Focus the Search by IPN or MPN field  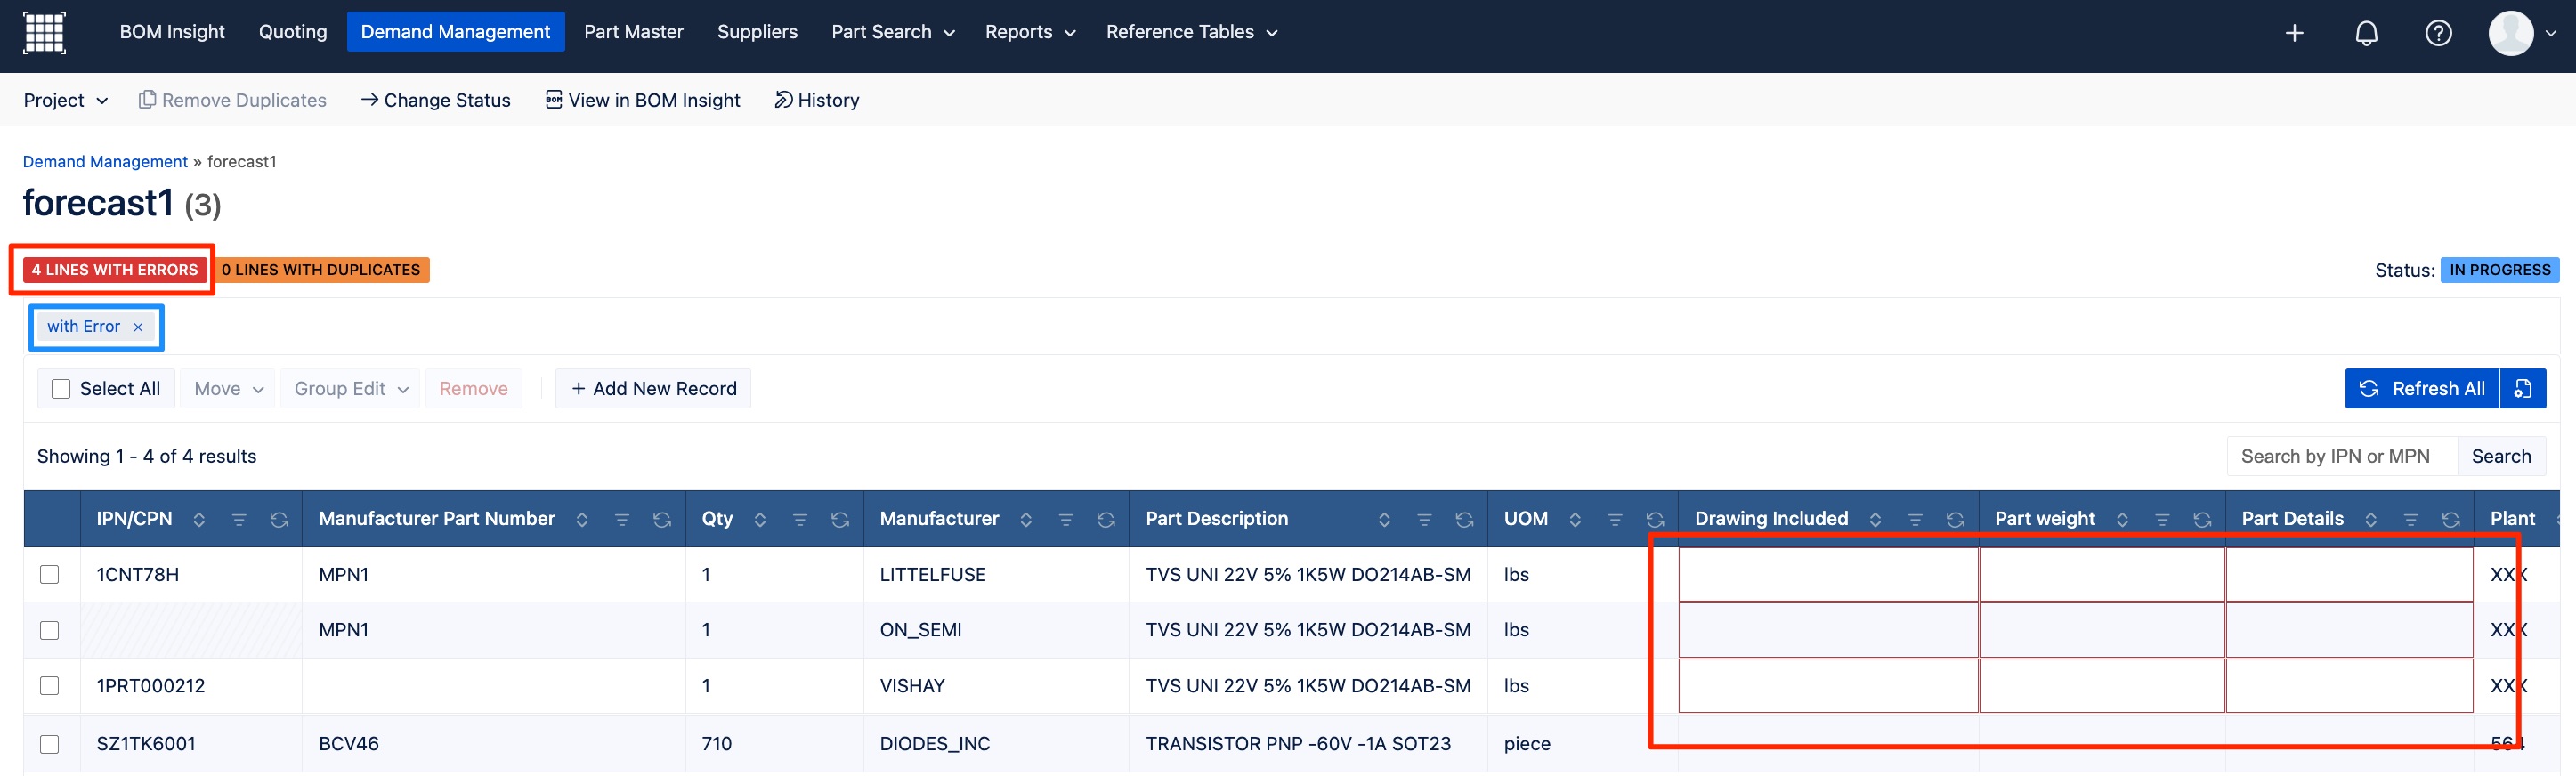coord(2342,457)
